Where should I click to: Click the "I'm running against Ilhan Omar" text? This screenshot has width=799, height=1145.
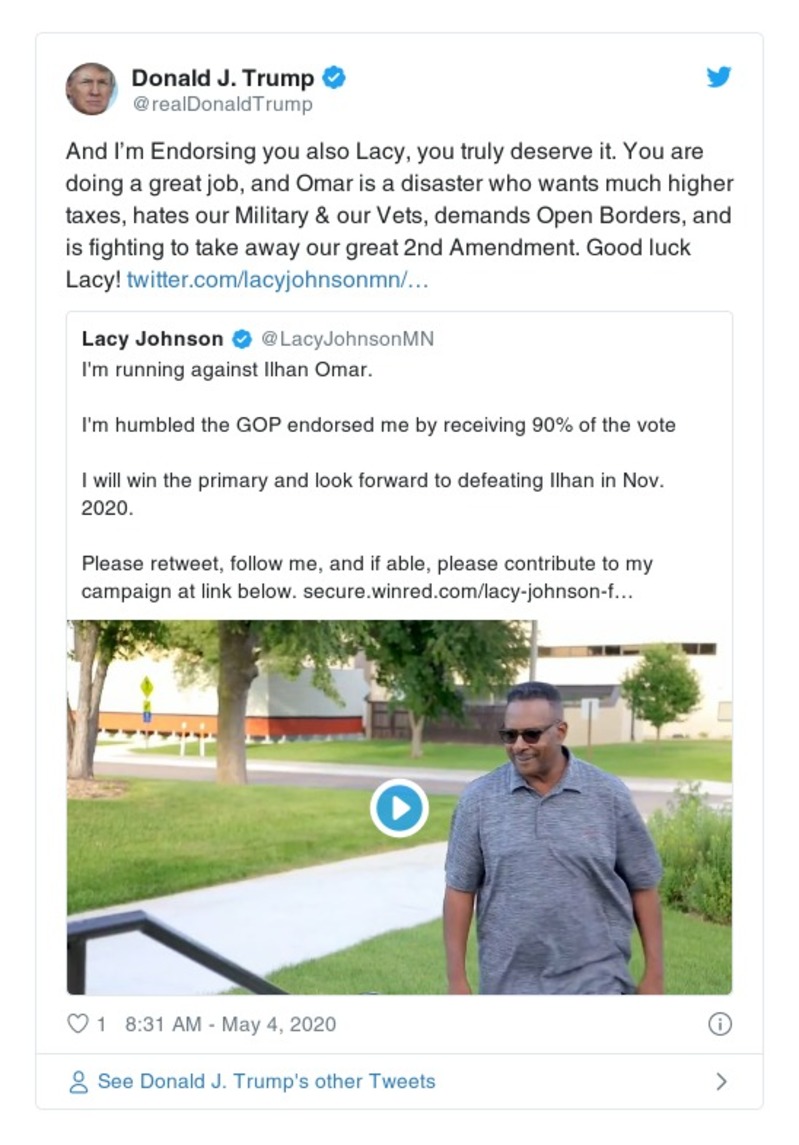(226, 369)
